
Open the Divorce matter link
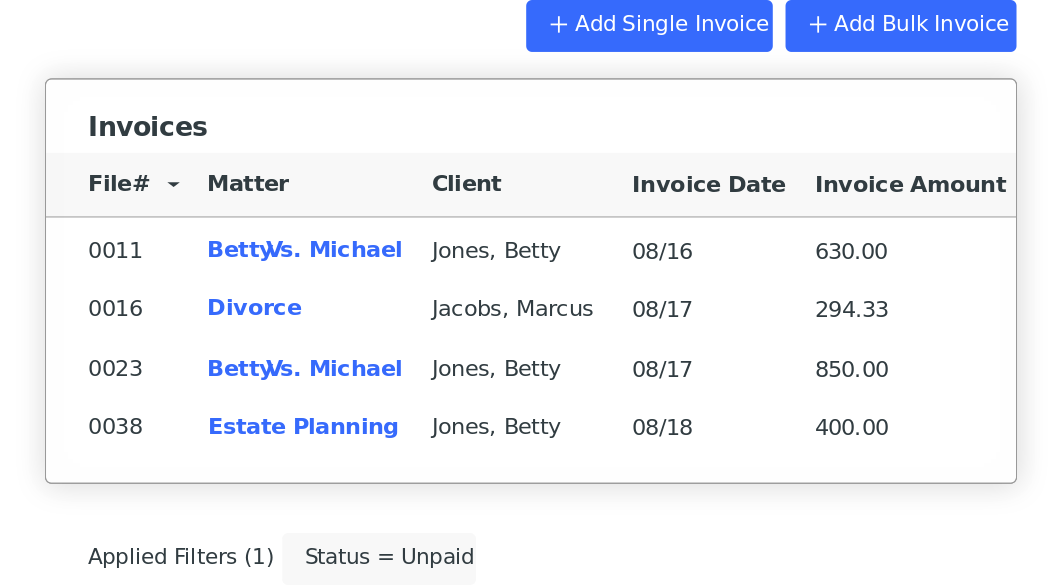[254, 308]
